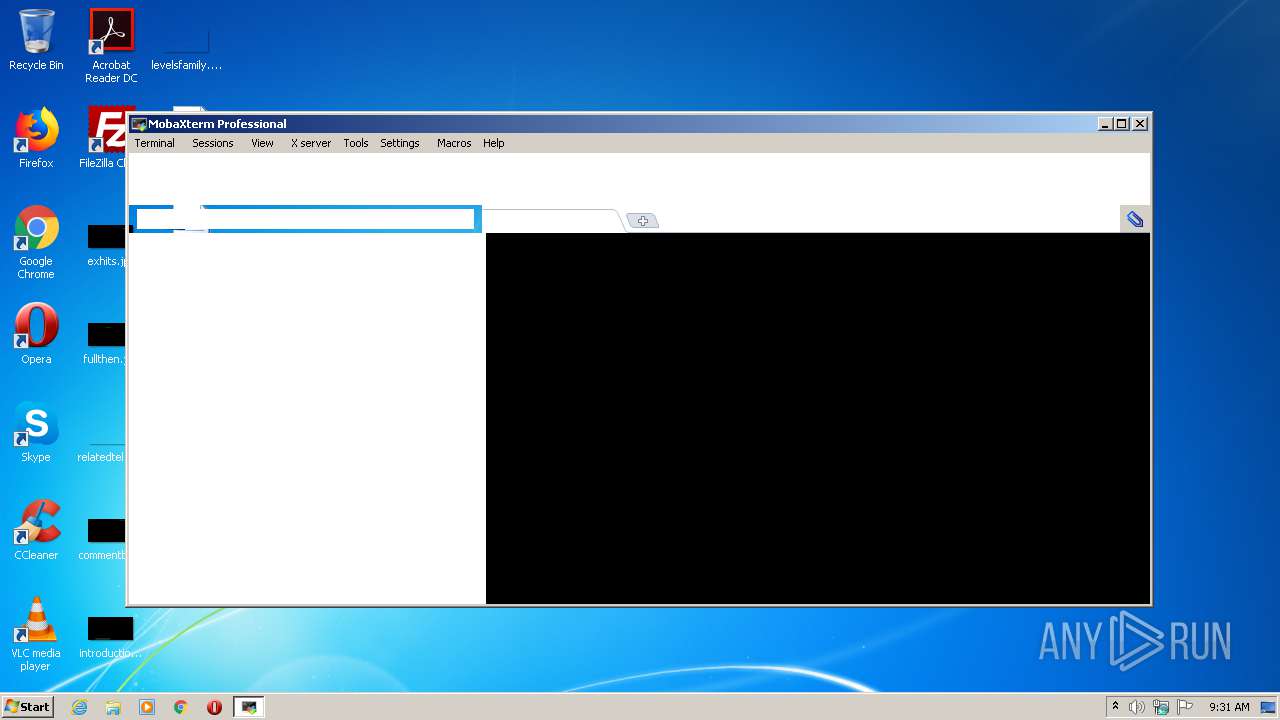Launch Firefox from the desktop

pyautogui.click(x=36, y=138)
